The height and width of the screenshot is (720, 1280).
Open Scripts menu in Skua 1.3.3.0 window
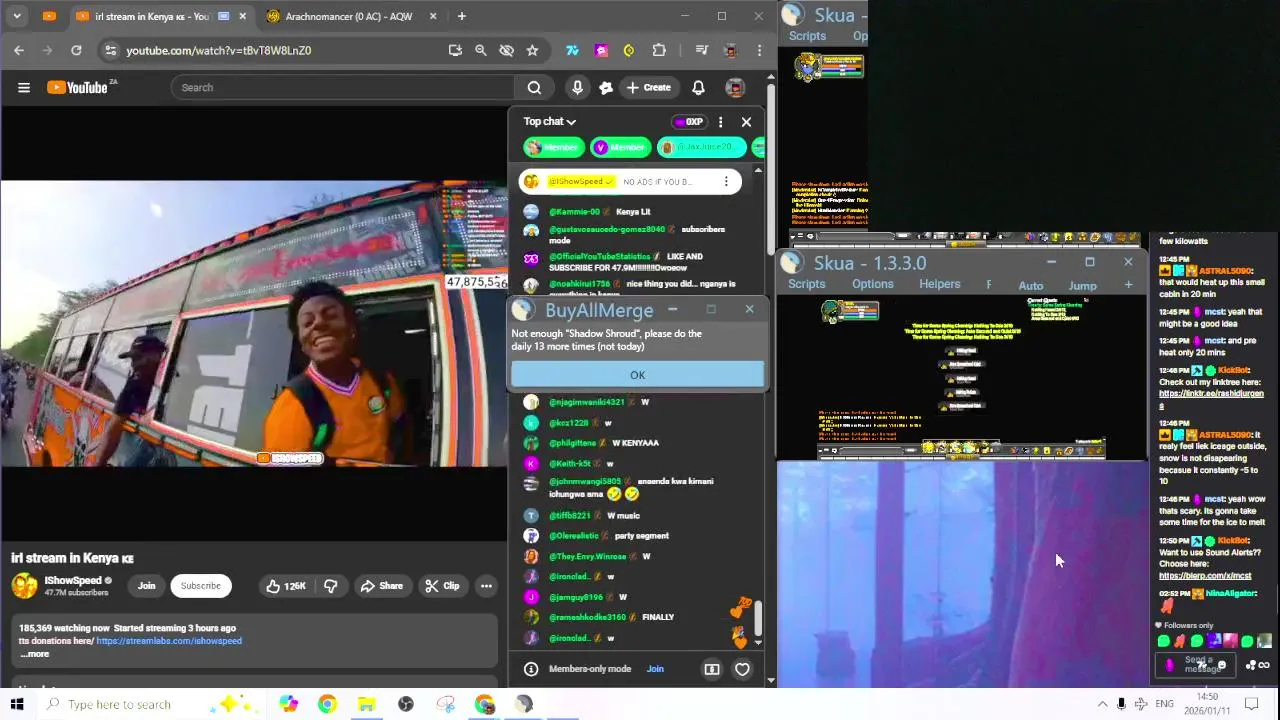tap(806, 284)
